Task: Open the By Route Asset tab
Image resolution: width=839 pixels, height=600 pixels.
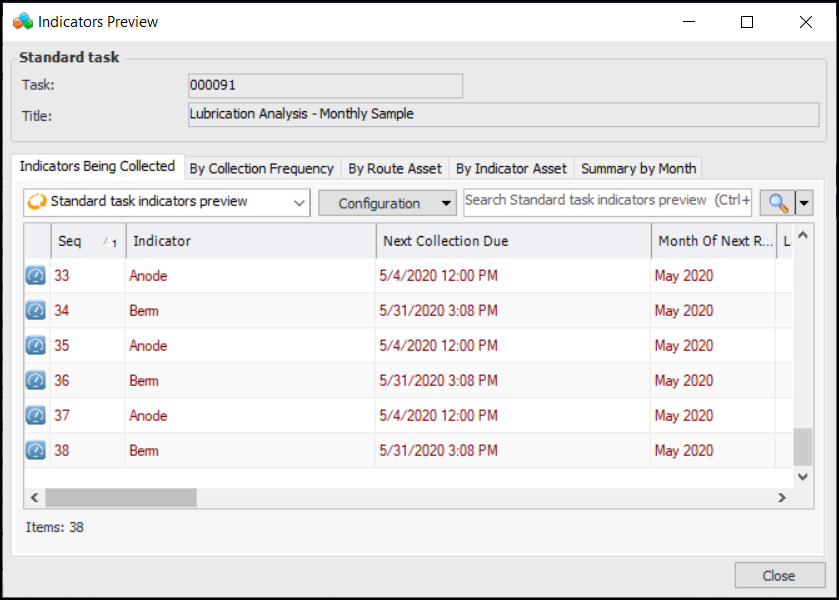Action: 395,169
